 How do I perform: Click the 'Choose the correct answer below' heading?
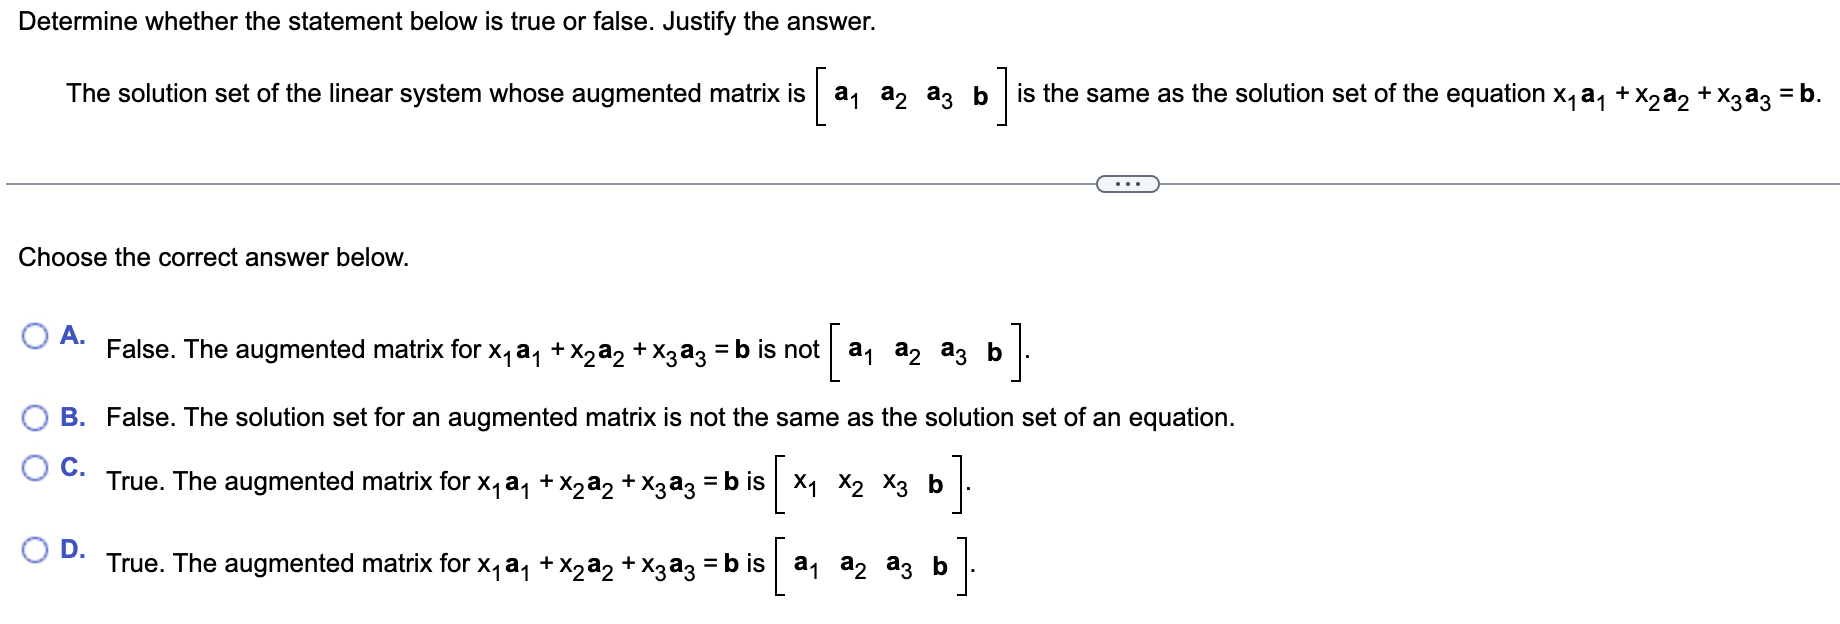point(213,257)
